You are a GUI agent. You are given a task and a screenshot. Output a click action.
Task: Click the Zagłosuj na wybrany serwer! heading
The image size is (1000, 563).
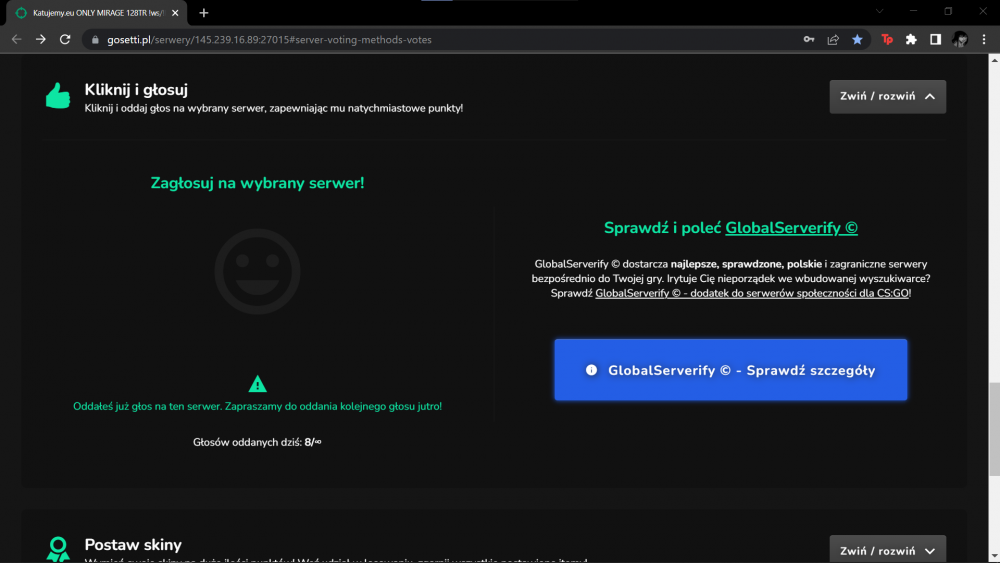[x=257, y=183]
